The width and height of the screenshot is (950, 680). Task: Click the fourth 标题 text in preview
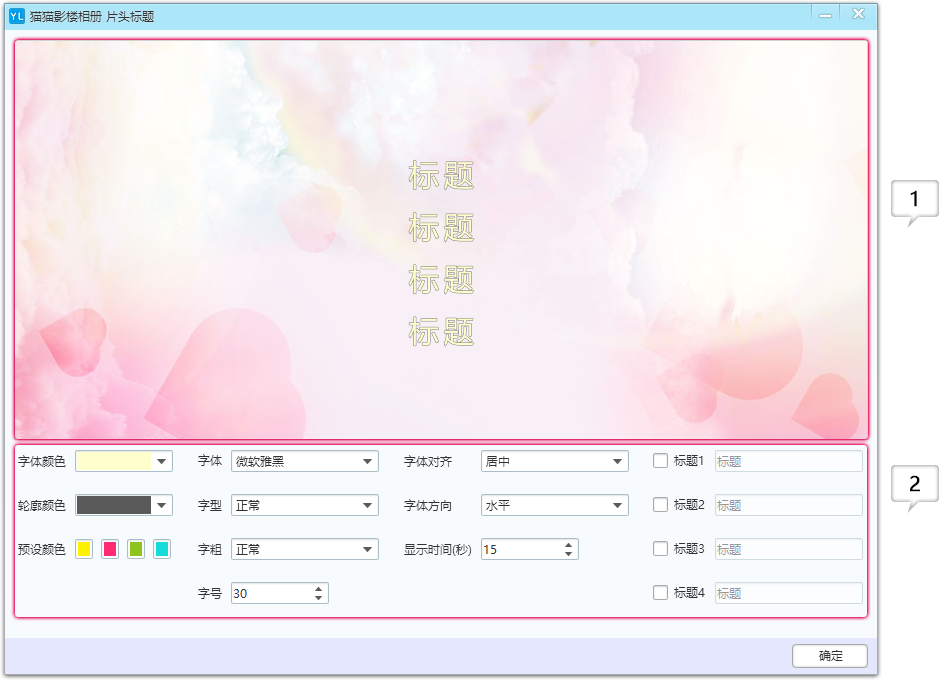pos(441,332)
